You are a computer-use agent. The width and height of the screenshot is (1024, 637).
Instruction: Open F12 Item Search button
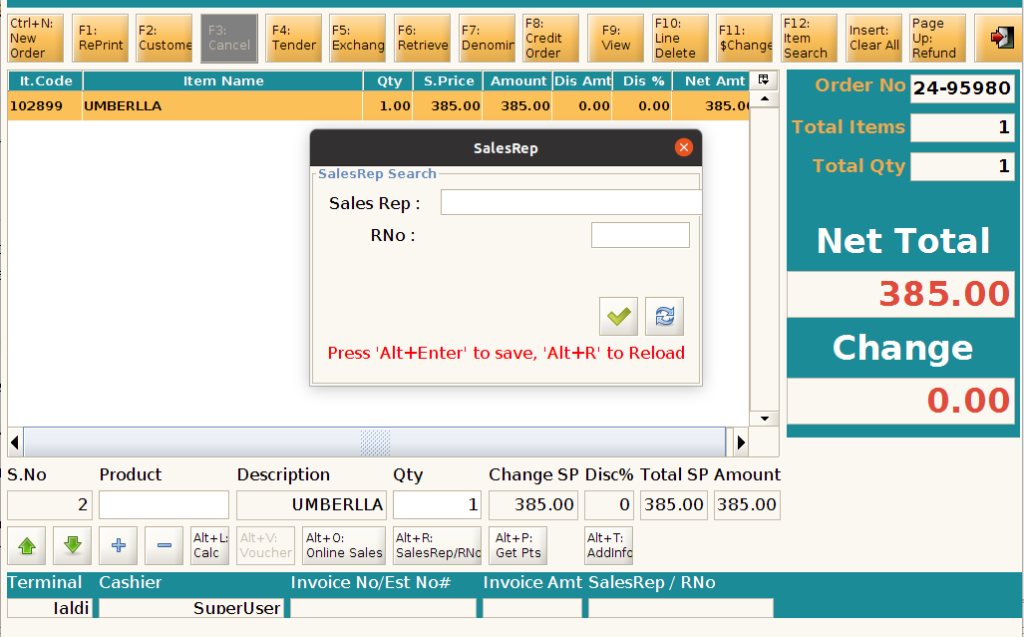[808, 38]
